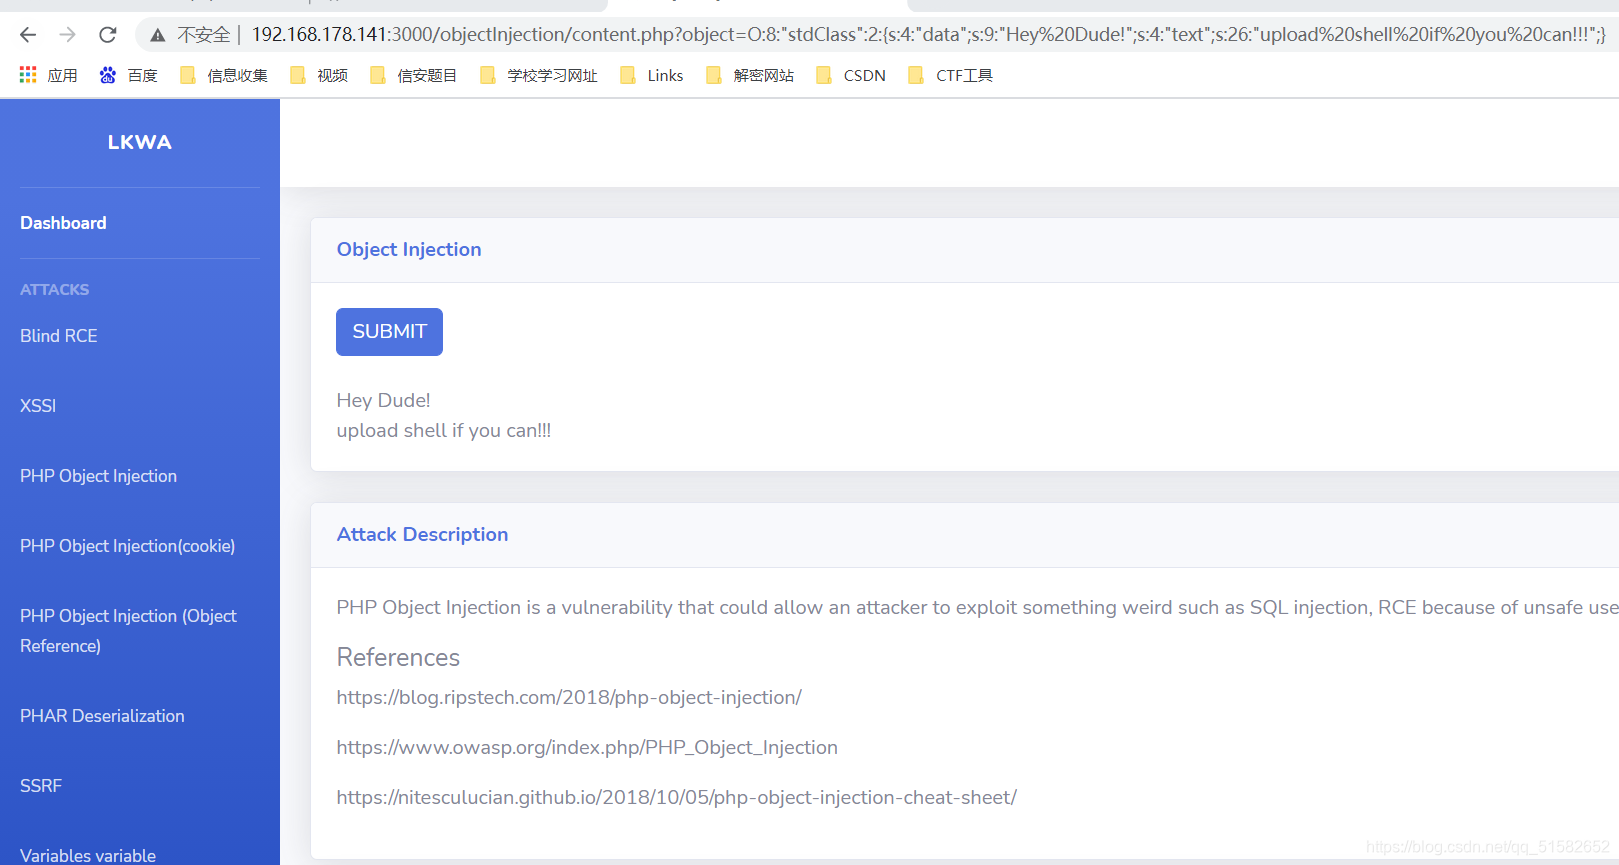Select PHP Object Injection(cookie) in the sidebar
Viewport: 1619px width, 865px height.
(128, 546)
